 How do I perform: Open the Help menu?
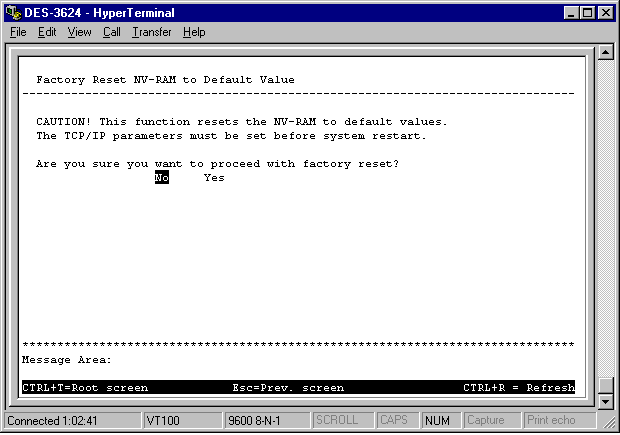pos(194,32)
